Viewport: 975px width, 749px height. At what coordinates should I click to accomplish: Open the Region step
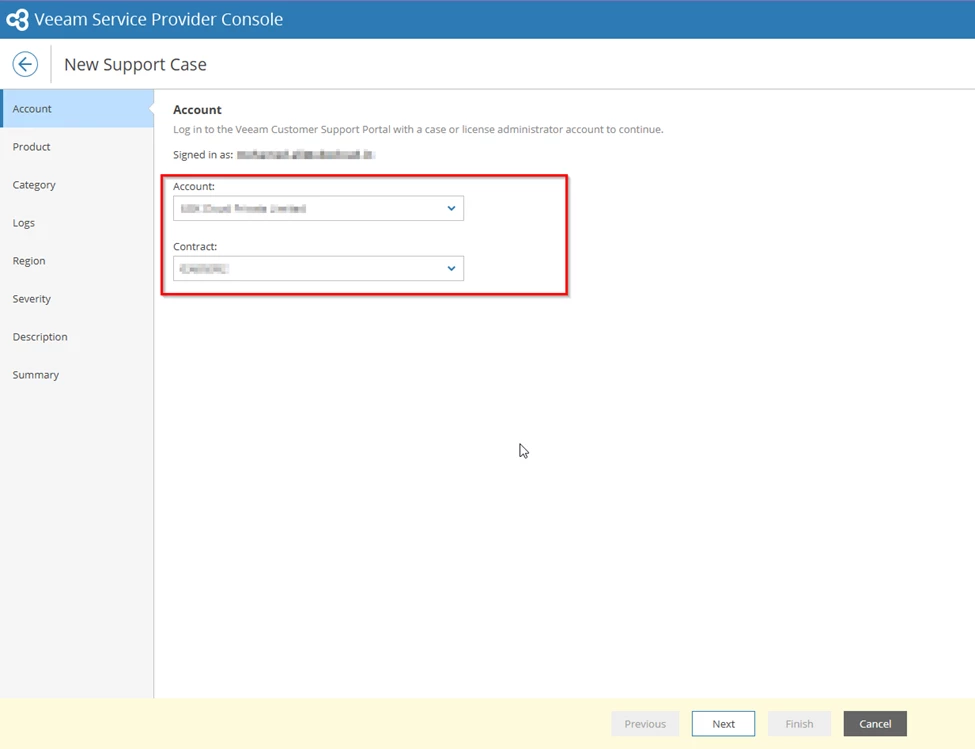click(77, 260)
